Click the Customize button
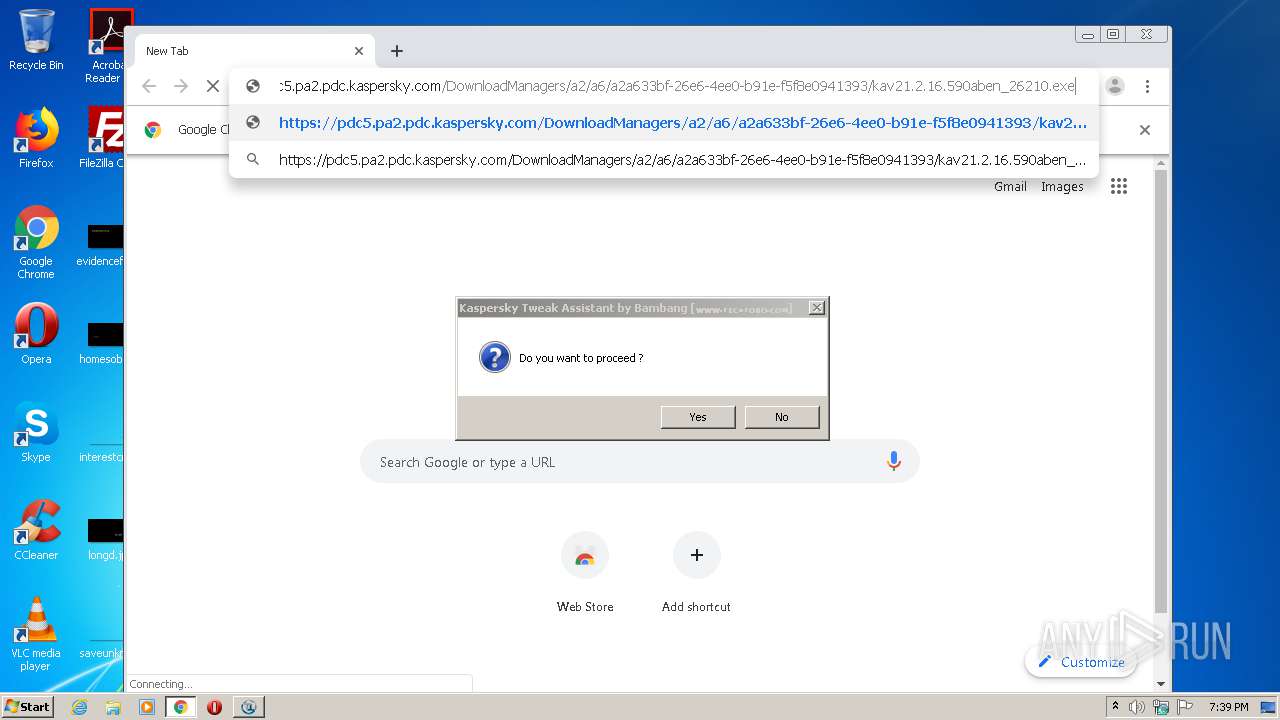This screenshot has width=1280, height=720. (x=1081, y=662)
